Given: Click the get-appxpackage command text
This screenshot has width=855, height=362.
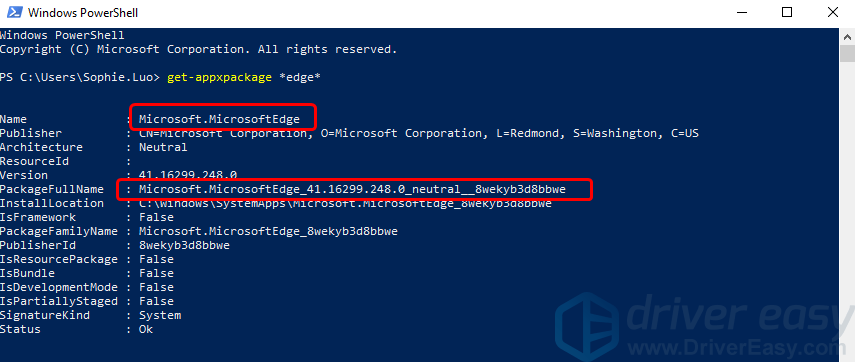Looking at the screenshot, I should [219, 77].
